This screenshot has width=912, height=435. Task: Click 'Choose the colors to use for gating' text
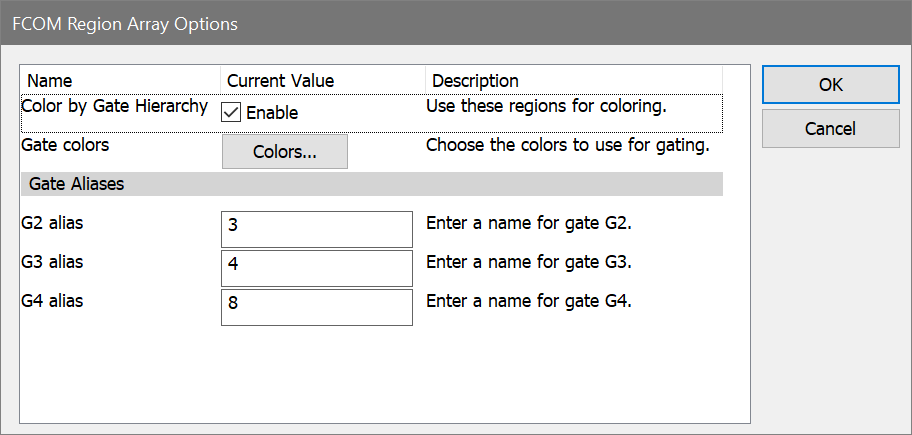pos(568,145)
